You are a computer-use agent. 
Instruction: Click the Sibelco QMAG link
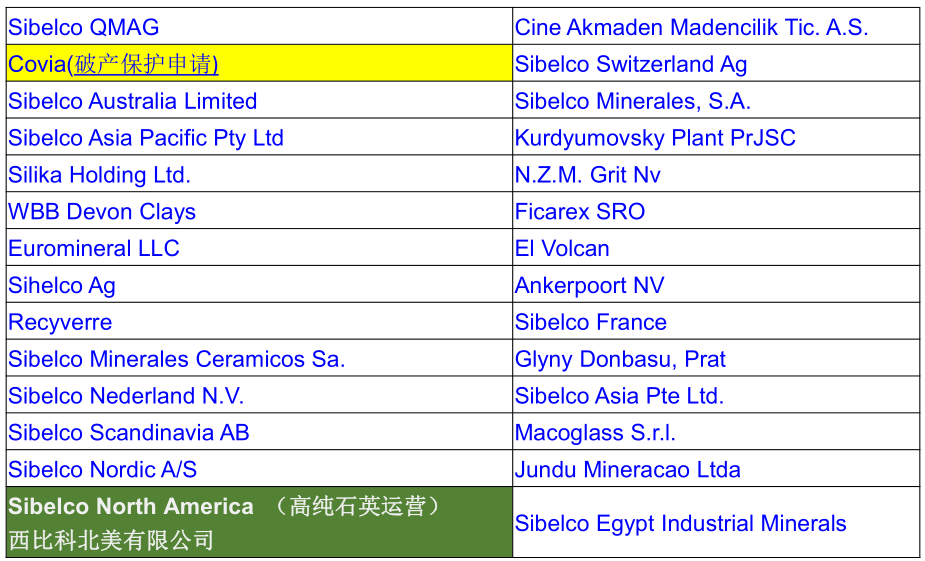[x=84, y=27]
